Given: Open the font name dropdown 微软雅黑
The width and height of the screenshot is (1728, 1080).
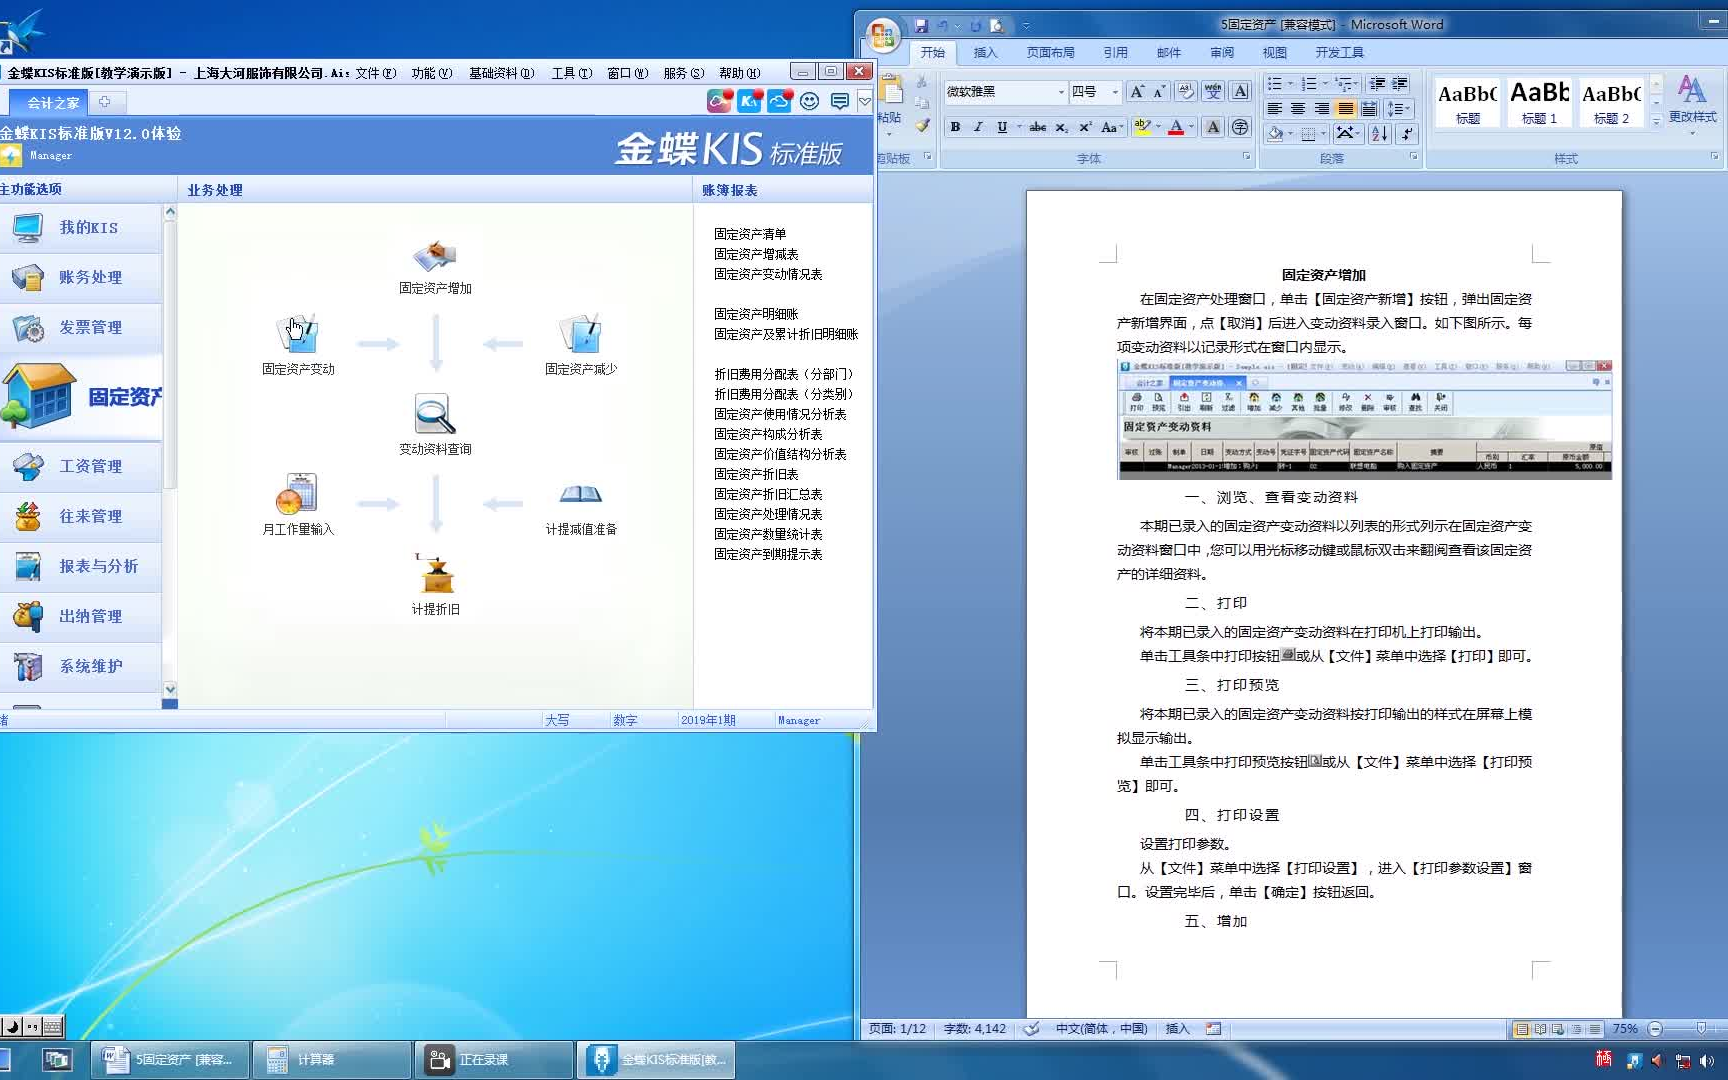Looking at the screenshot, I should click(x=1061, y=92).
